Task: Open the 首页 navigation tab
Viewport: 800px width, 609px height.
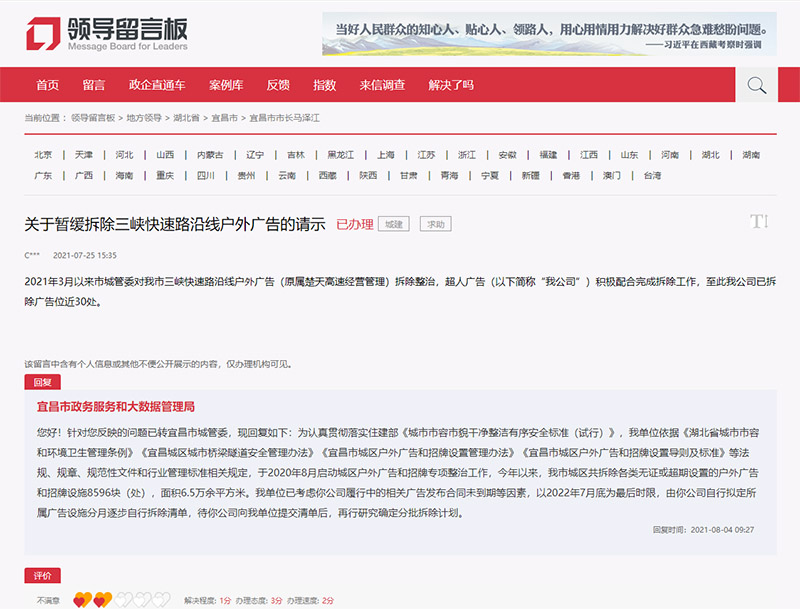Action: (x=47, y=85)
